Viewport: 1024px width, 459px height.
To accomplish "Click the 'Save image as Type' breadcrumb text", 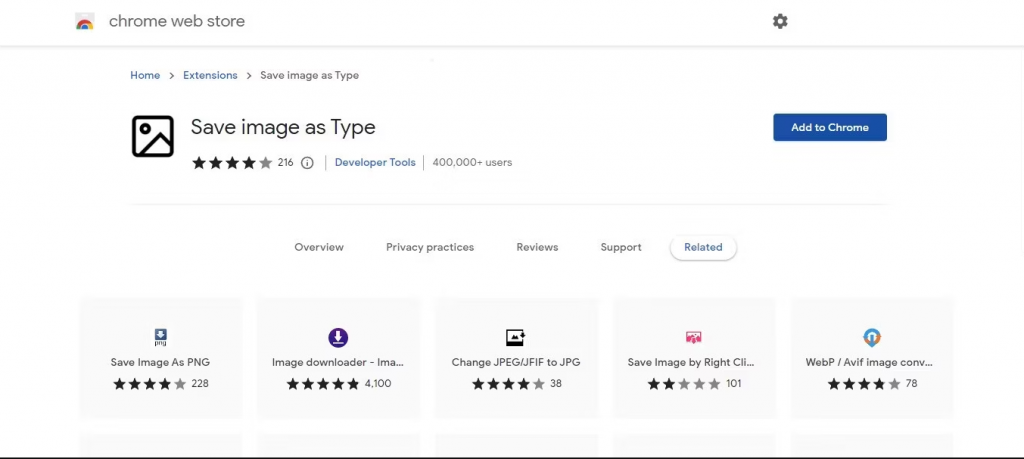I will (x=310, y=75).
